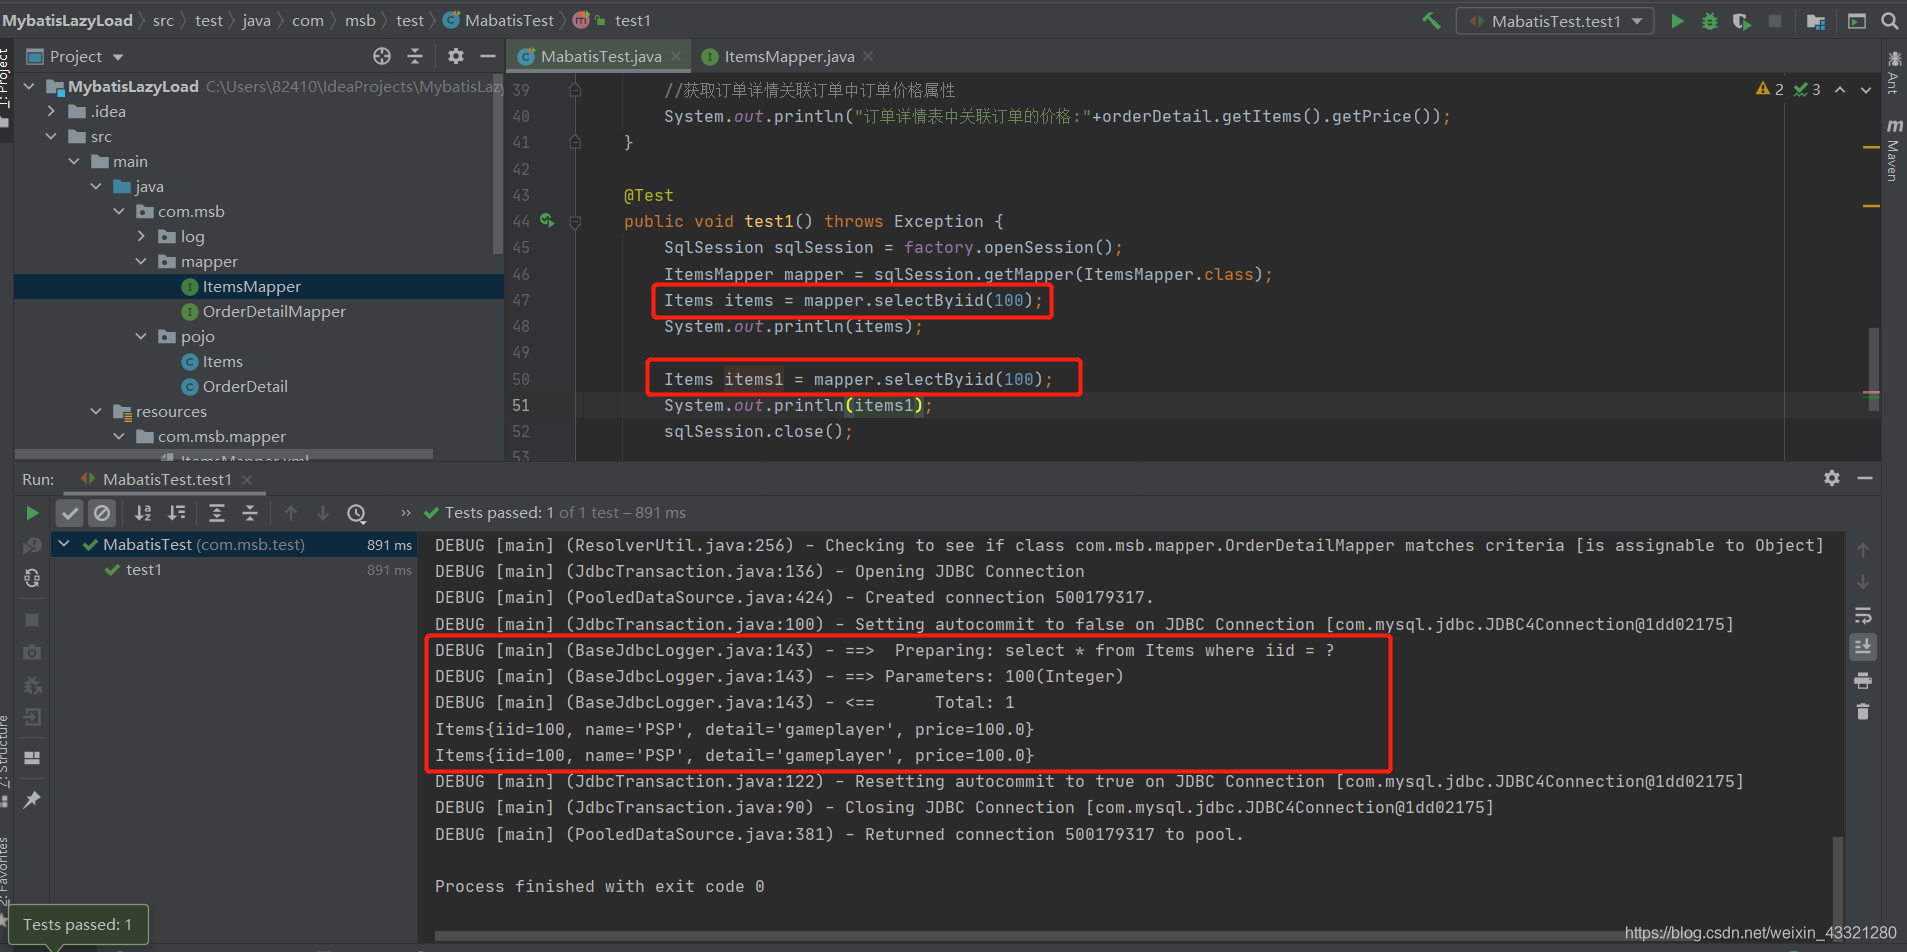Viewport: 1907px width, 952px height.
Task: Click the editor vertical scrollbar thumb
Action: pos(1873,369)
